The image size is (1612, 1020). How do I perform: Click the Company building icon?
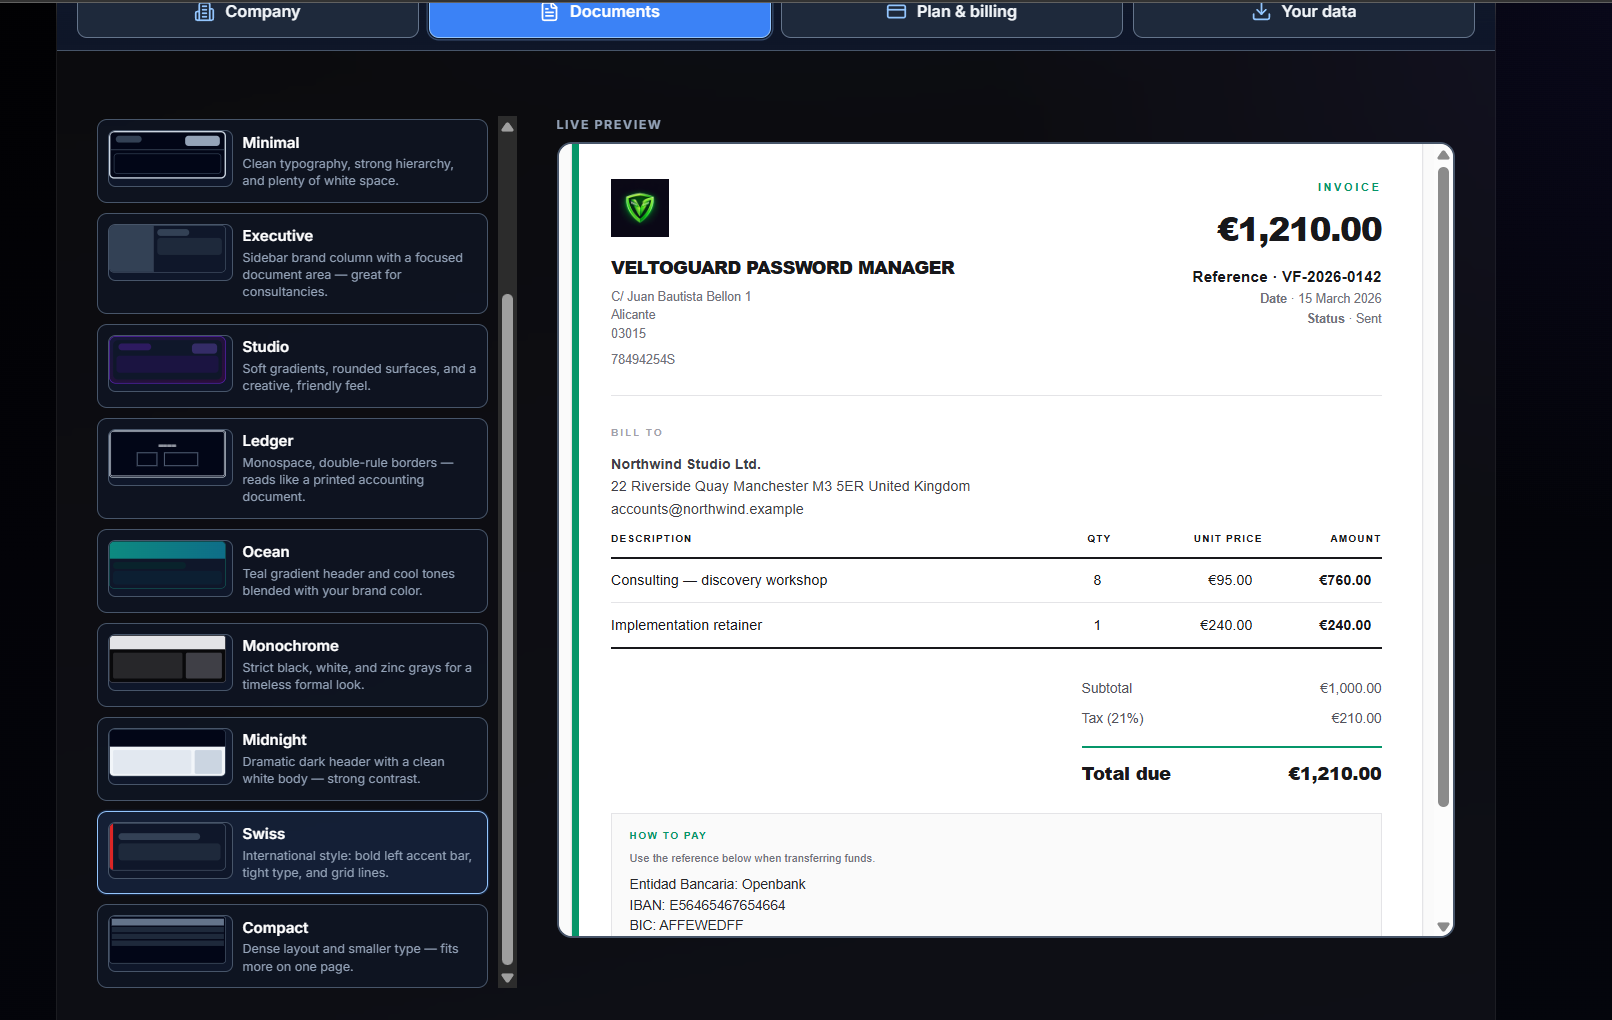pyautogui.click(x=205, y=12)
